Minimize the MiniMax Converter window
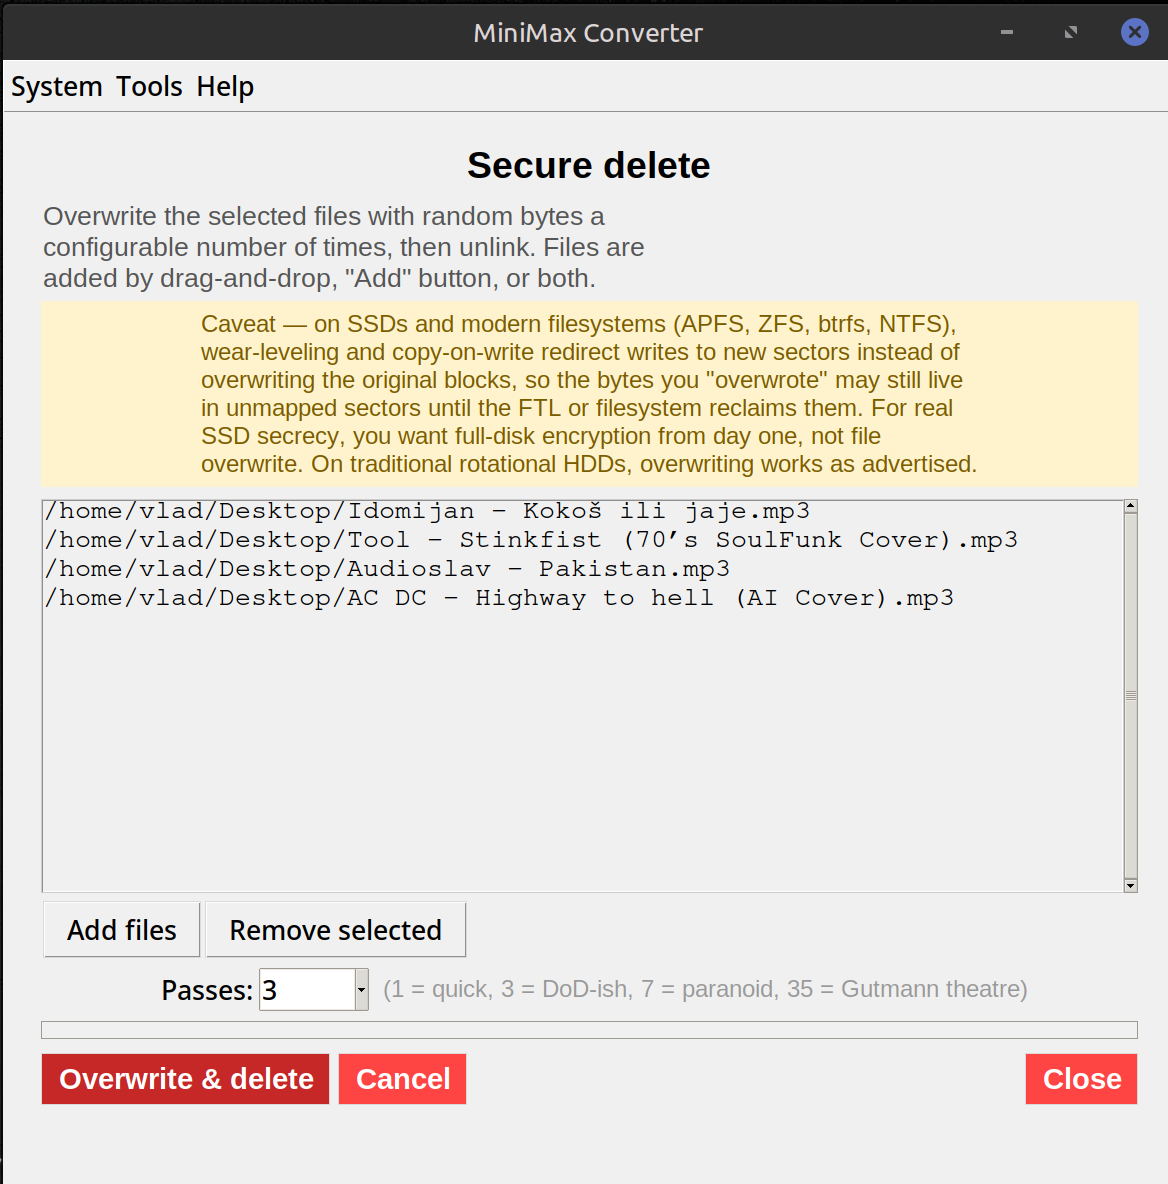 (x=1006, y=32)
